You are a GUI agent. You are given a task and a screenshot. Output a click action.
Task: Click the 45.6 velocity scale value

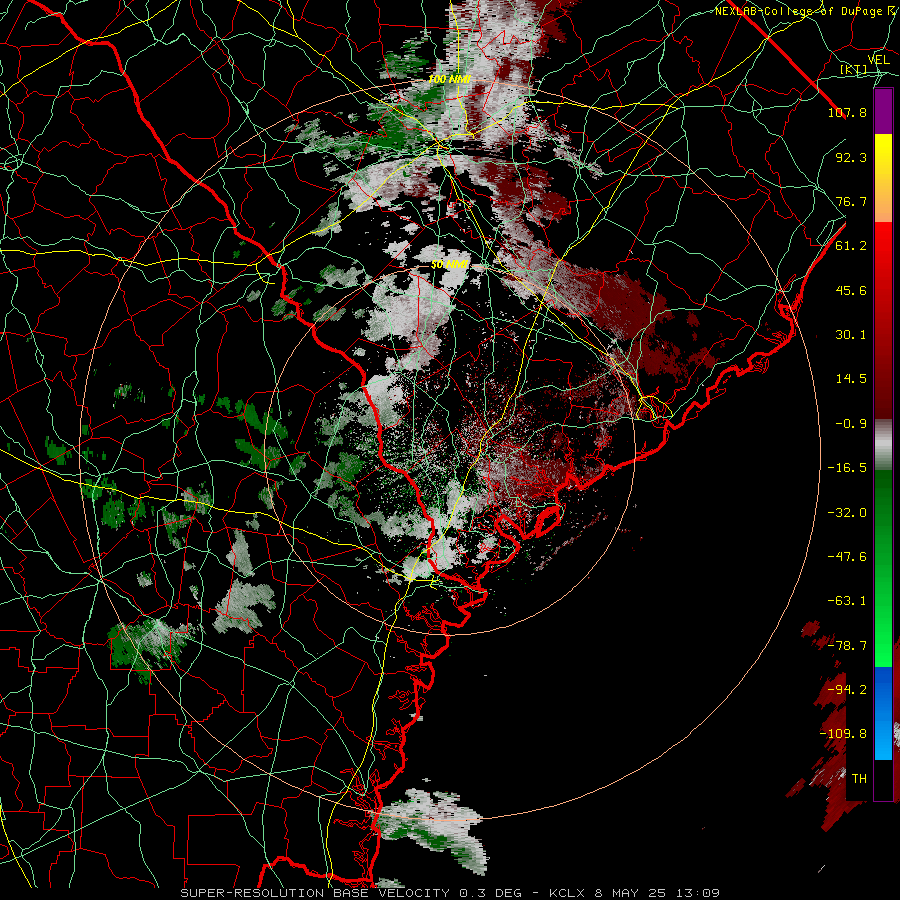(x=851, y=290)
